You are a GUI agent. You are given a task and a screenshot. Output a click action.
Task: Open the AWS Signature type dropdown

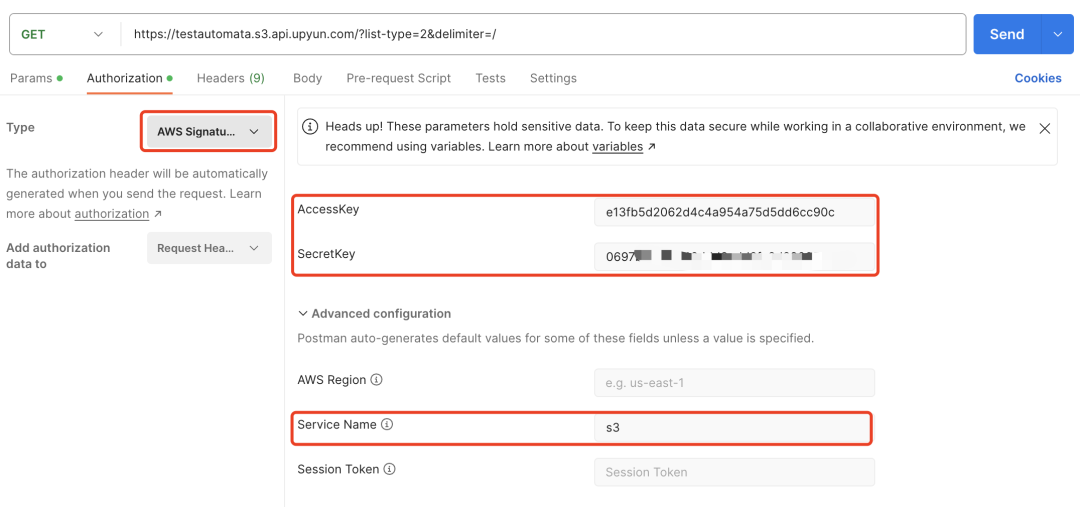point(209,132)
